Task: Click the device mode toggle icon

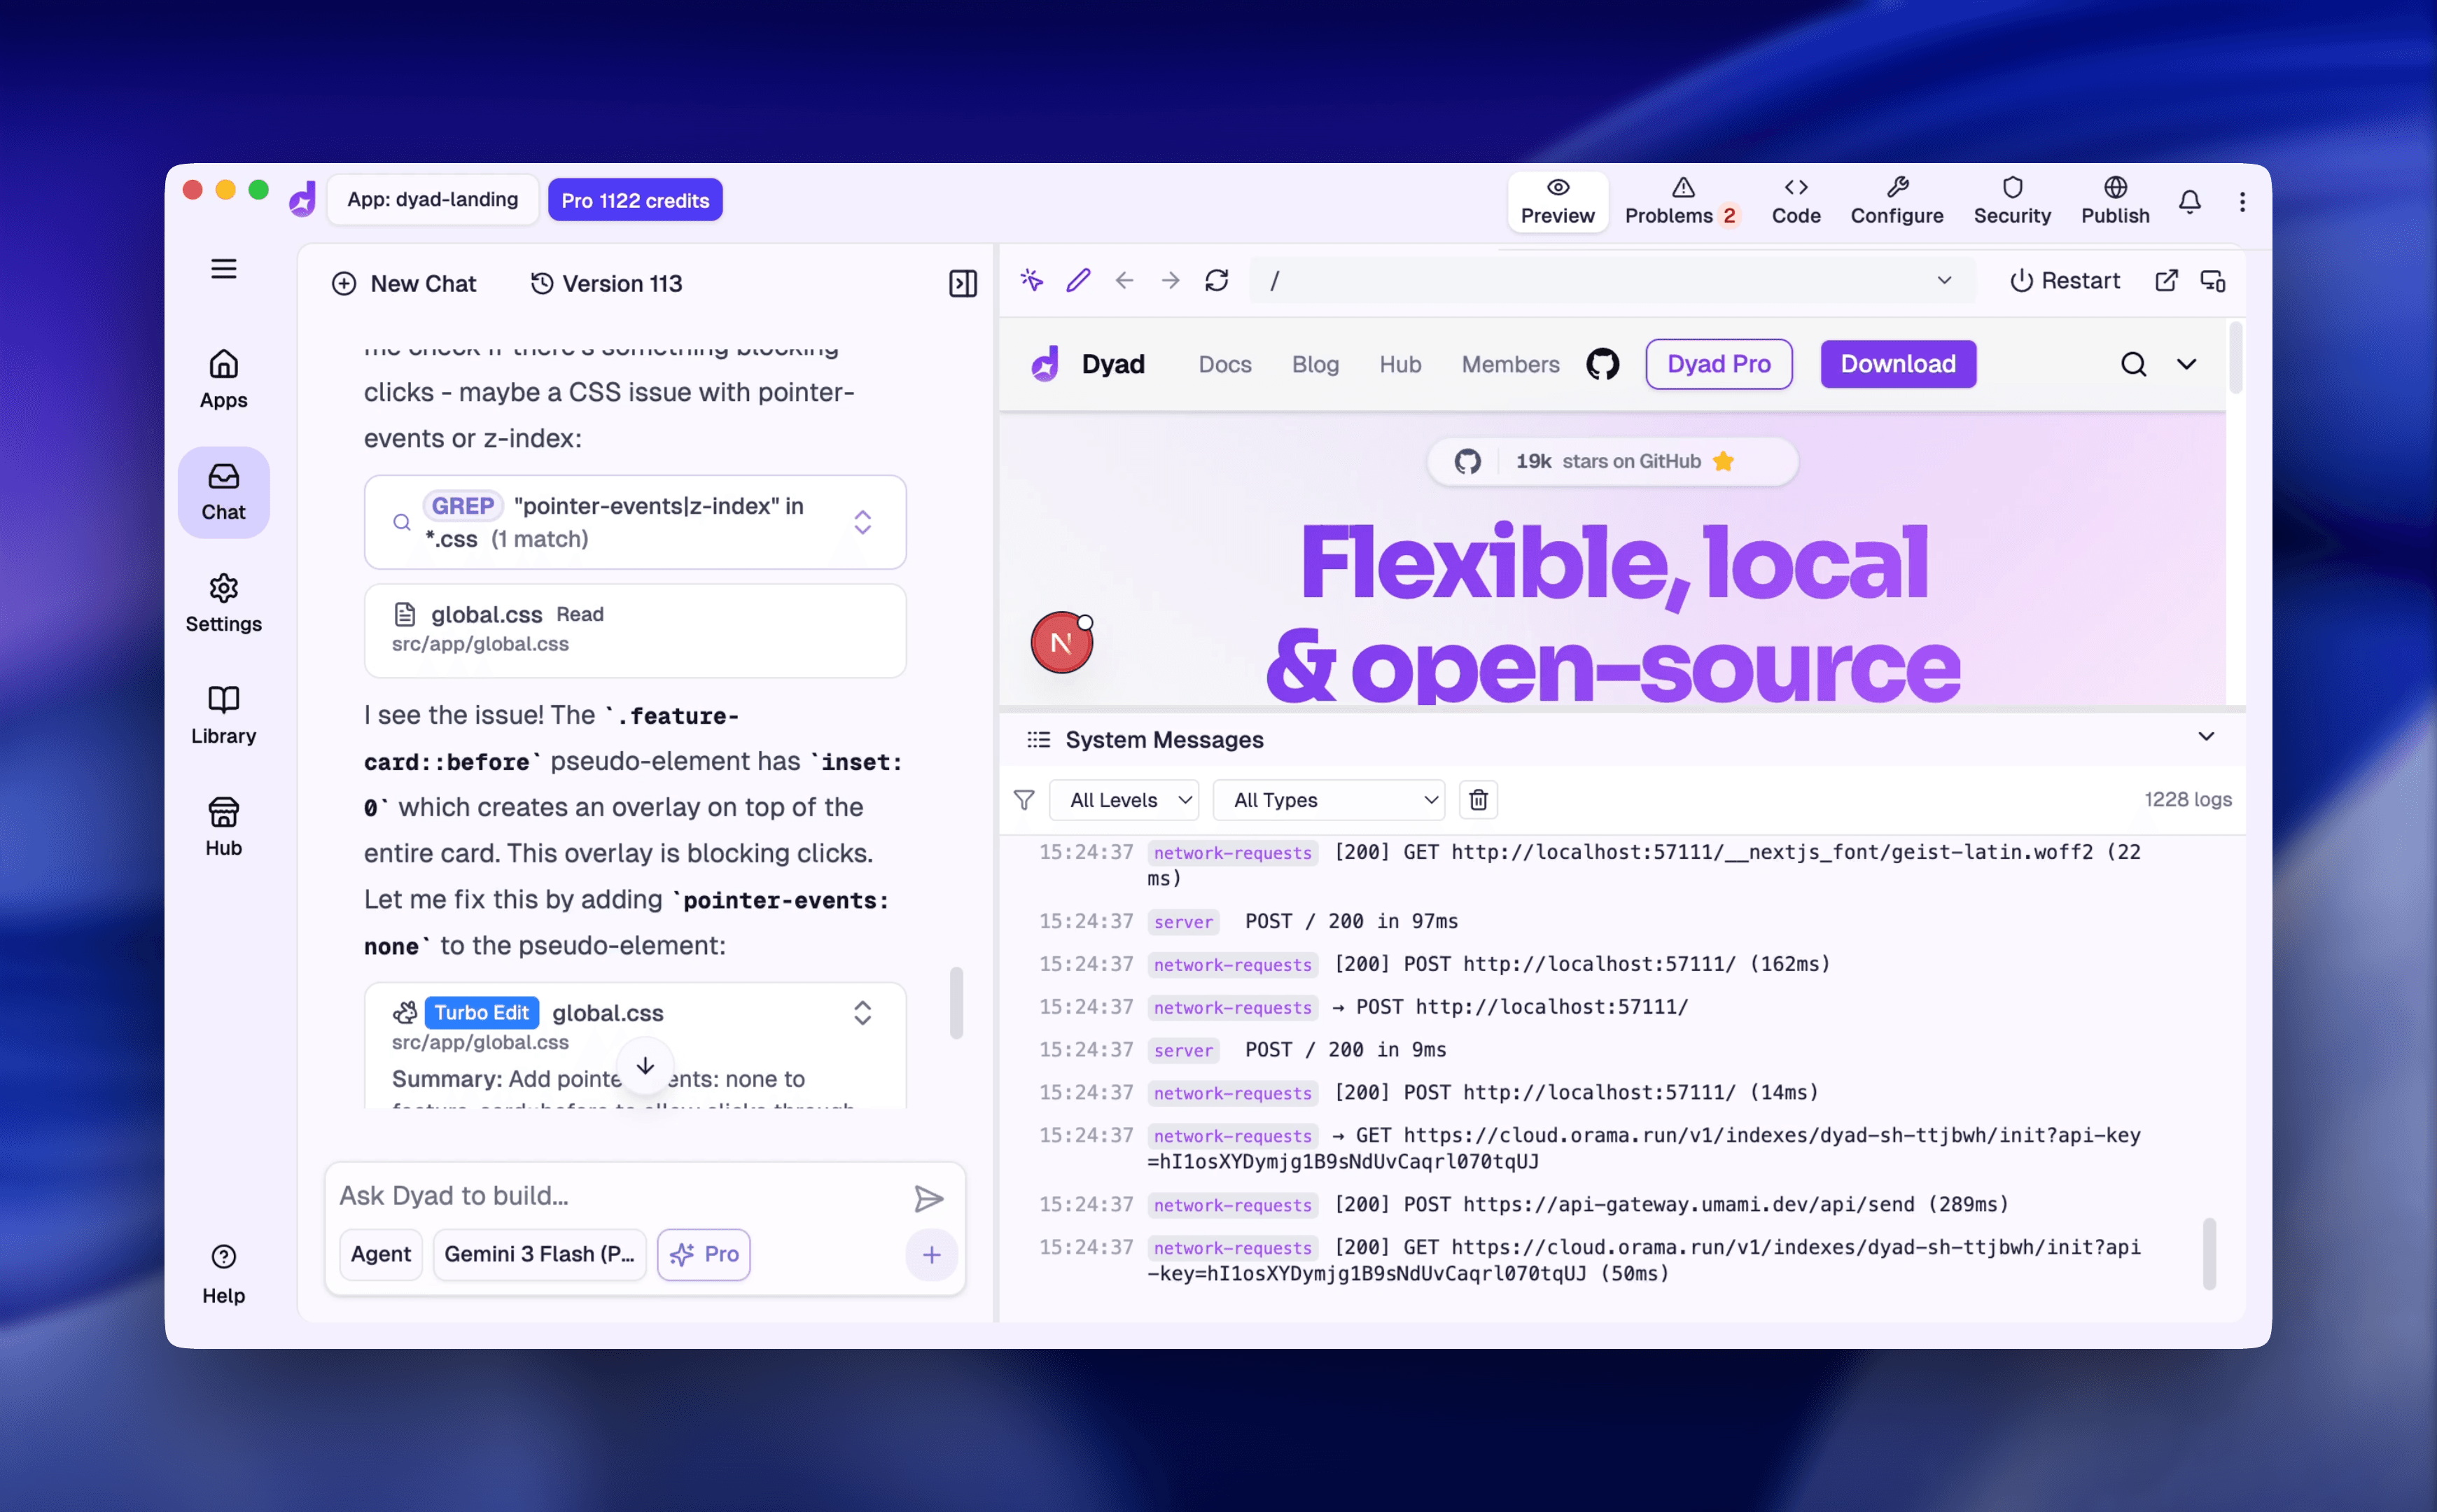Action: (x=2212, y=281)
